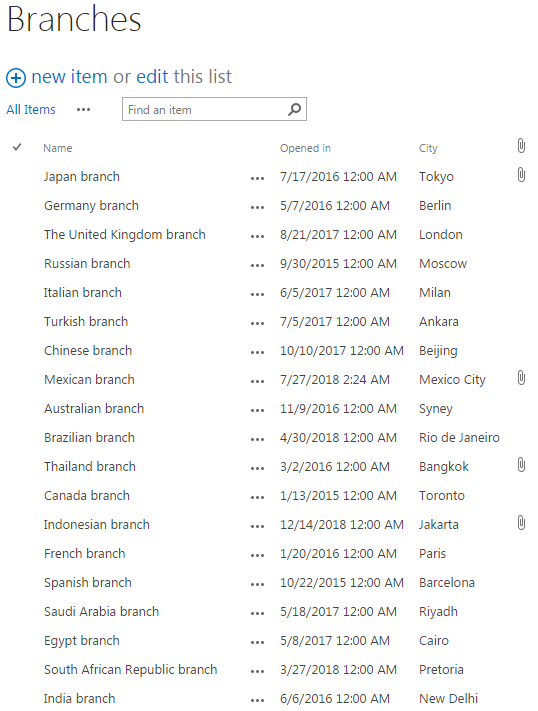Open ellipsis menu for Canada branch

[x=257, y=498]
